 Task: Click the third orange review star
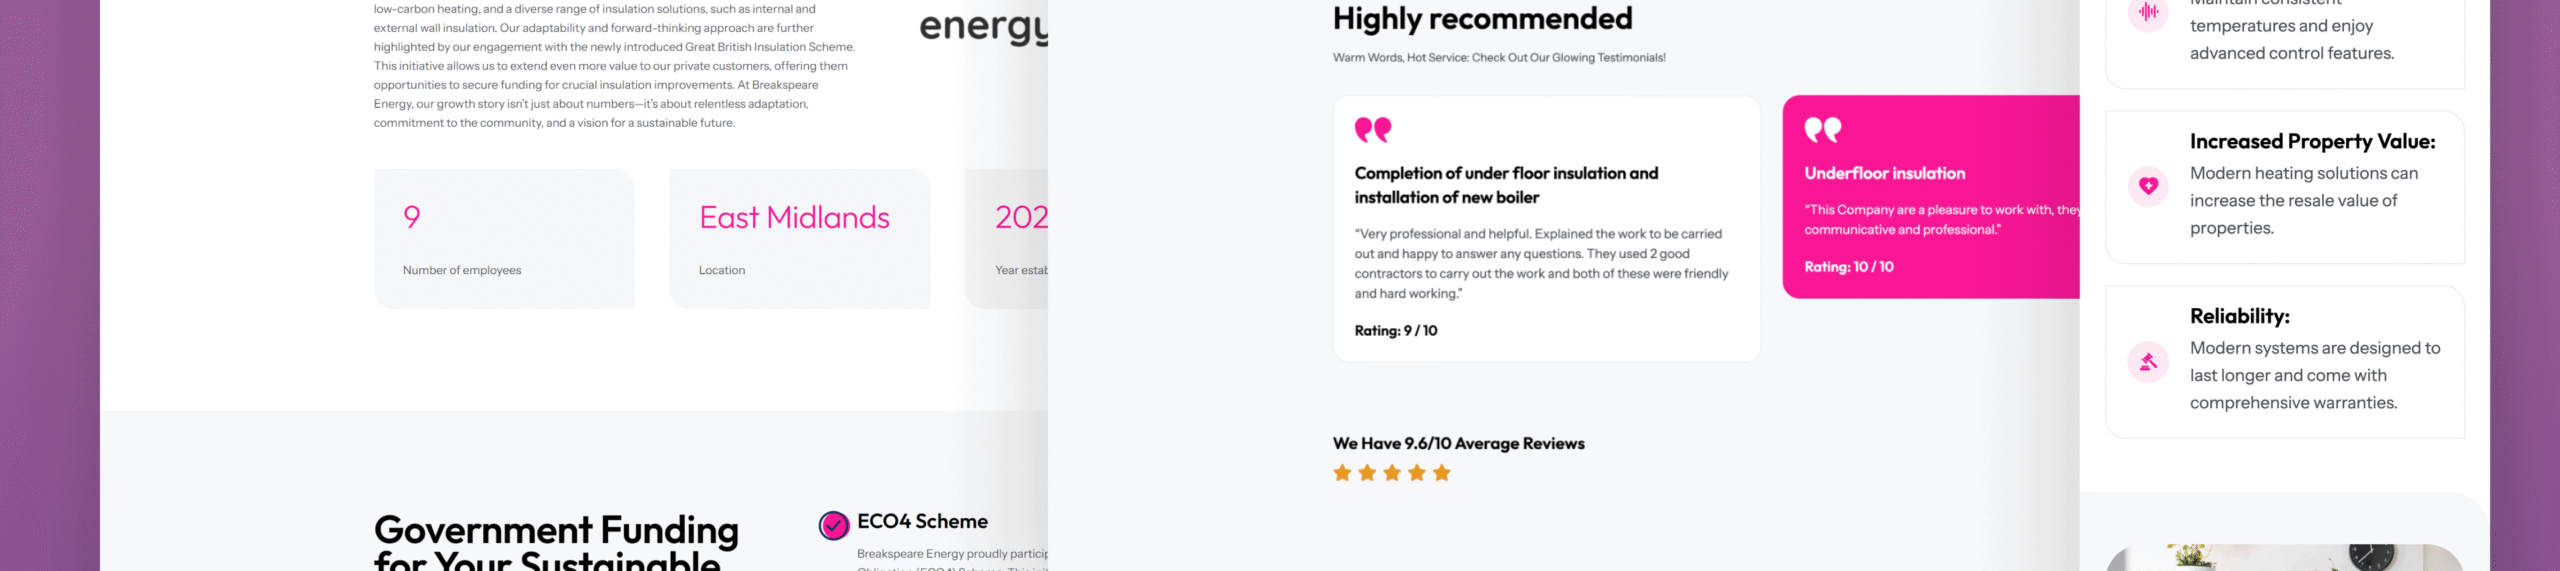[x=1392, y=473]
